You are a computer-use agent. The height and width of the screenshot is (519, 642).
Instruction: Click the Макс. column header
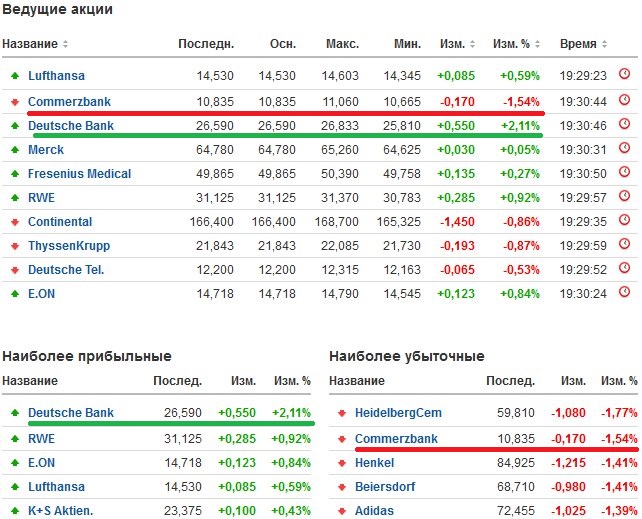pyautogui.click(x=342, y=44)
